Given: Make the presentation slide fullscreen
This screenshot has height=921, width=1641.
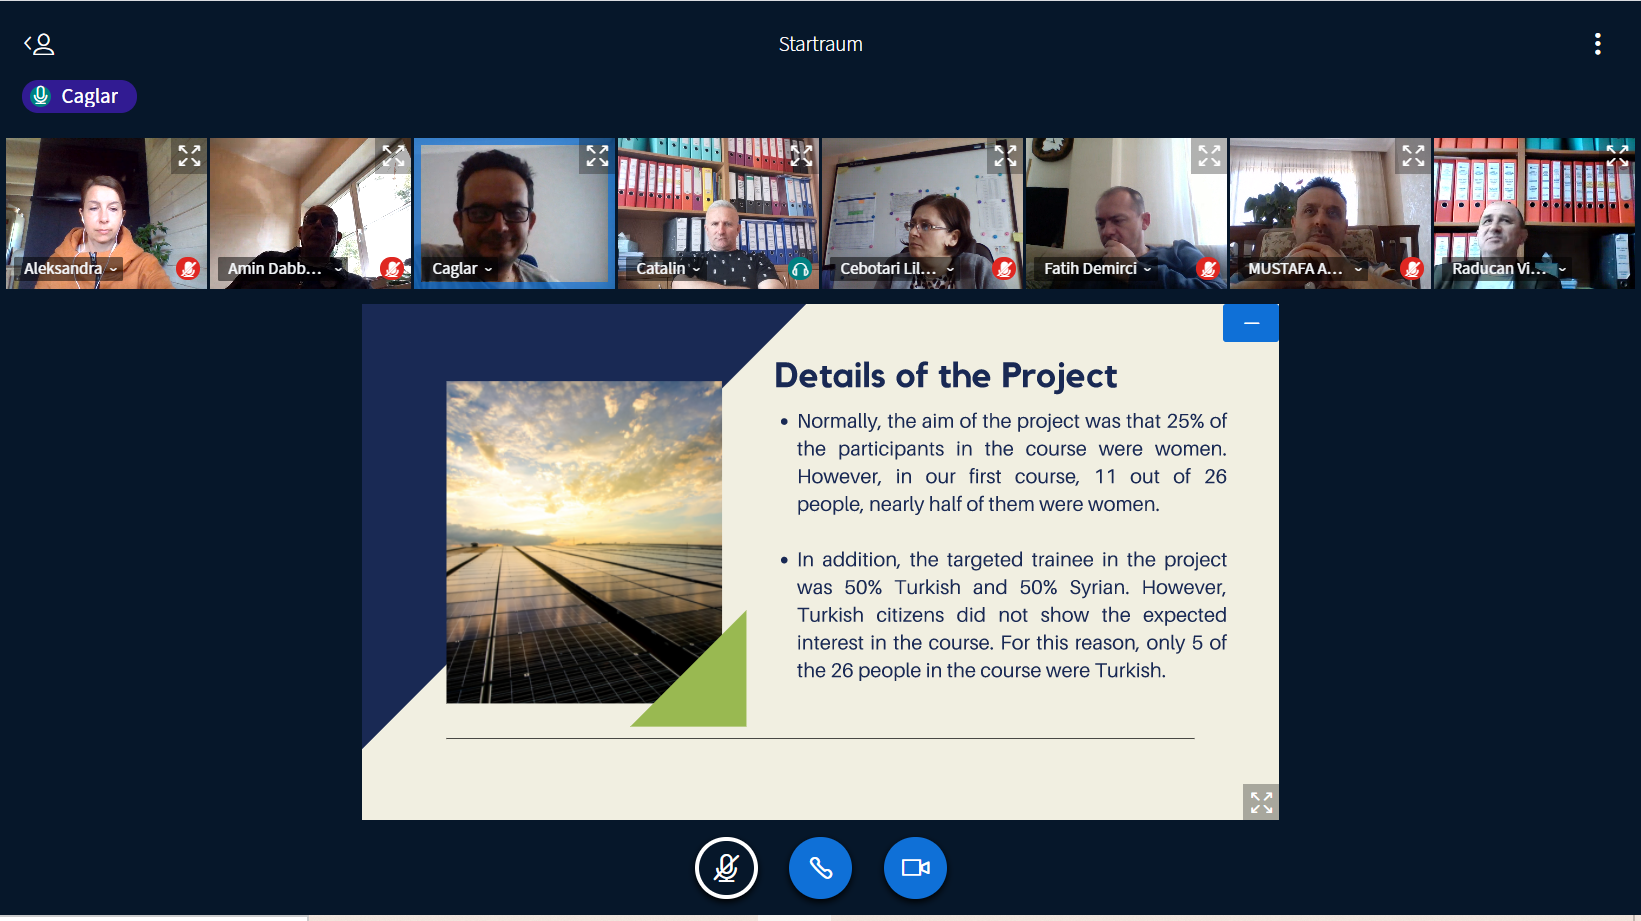Looking at the screenshot, I should pyautogui.click(x=1261, y=802).
